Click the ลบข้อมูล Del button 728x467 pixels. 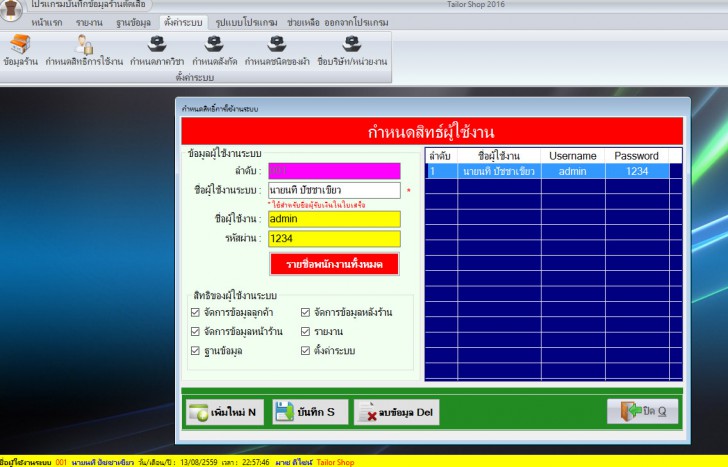[397, 412]
